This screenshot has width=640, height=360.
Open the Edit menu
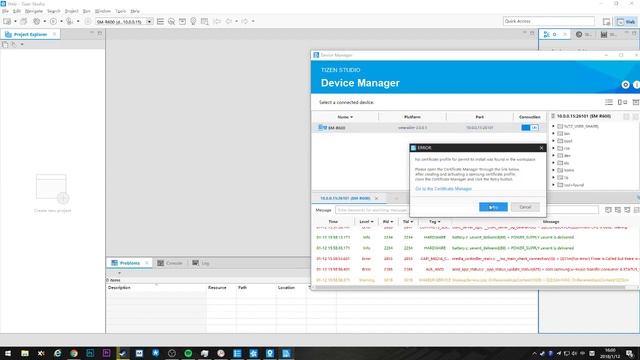(17, 11)
